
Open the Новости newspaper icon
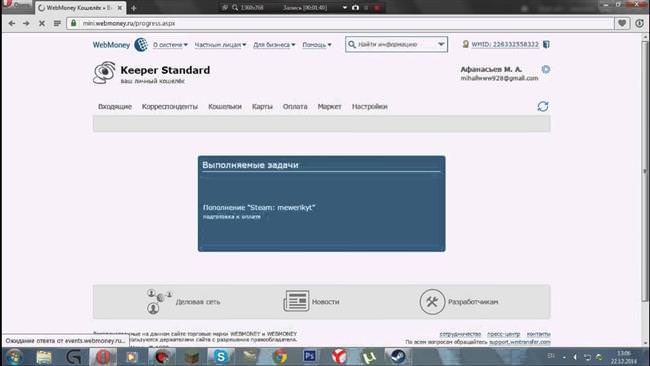(x=296, y=301)
